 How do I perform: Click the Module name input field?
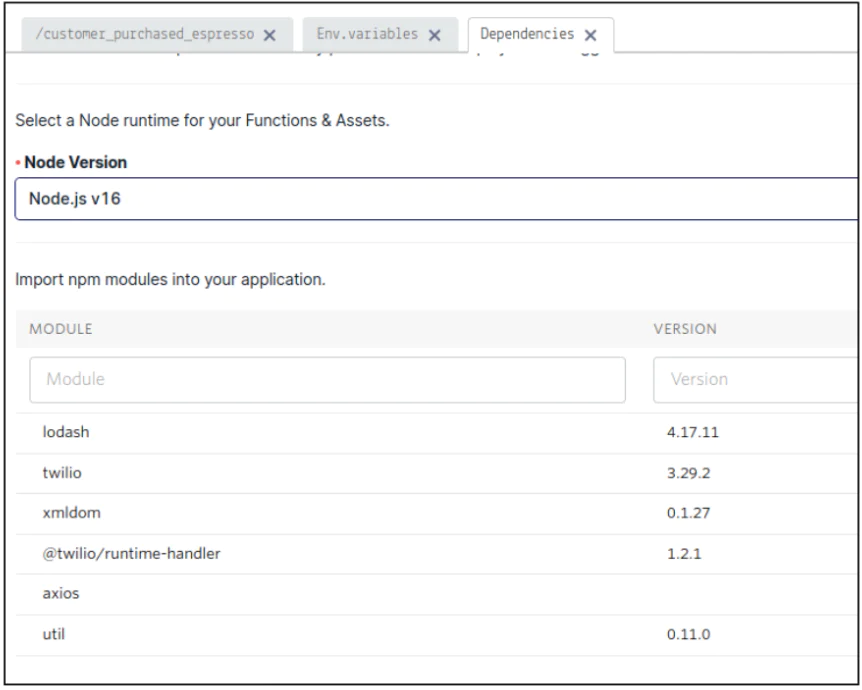pos(327,380)
